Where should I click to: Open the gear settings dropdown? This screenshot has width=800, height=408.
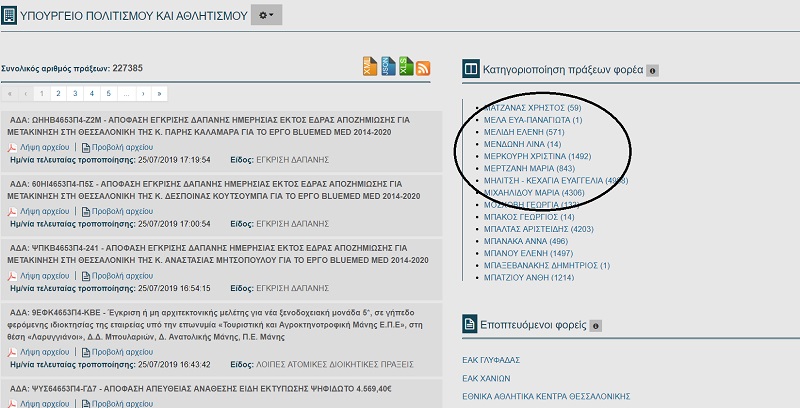click(266, 15)
